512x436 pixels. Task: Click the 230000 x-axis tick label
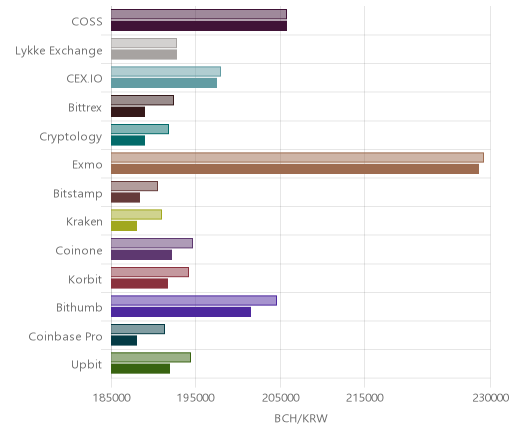tap(490, 398)
